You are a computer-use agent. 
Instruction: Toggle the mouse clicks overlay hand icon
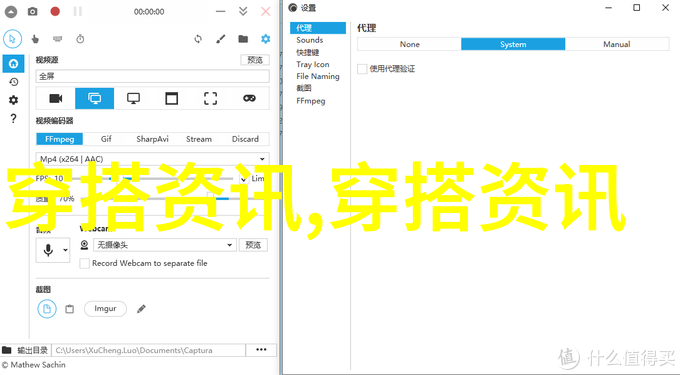point(35,39)
